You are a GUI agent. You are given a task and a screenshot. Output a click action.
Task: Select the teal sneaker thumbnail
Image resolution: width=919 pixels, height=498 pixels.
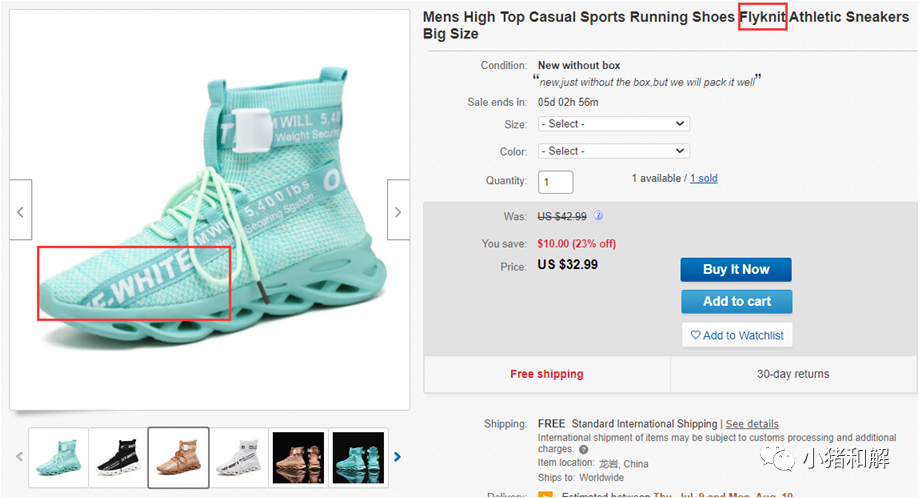(58, 457)
